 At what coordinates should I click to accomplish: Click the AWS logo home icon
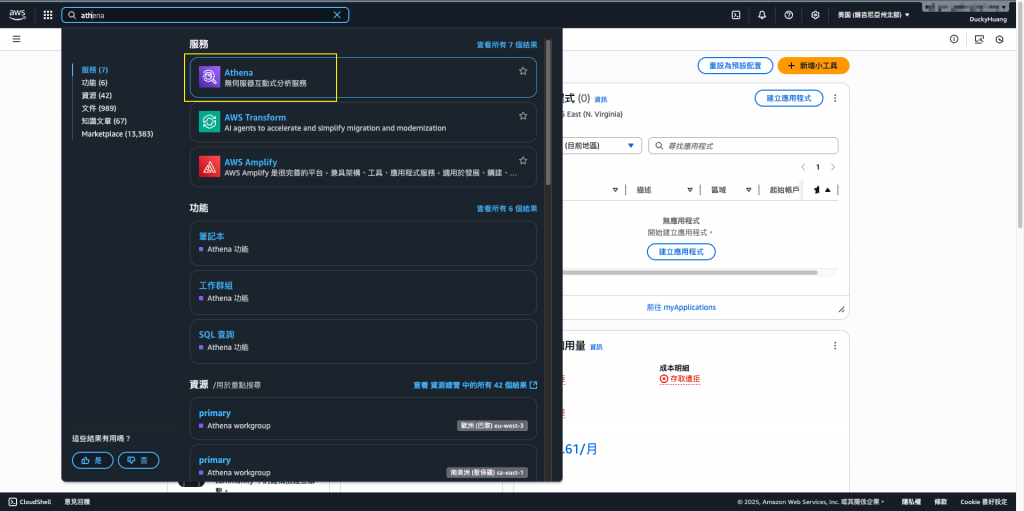[x=17, y=15]
